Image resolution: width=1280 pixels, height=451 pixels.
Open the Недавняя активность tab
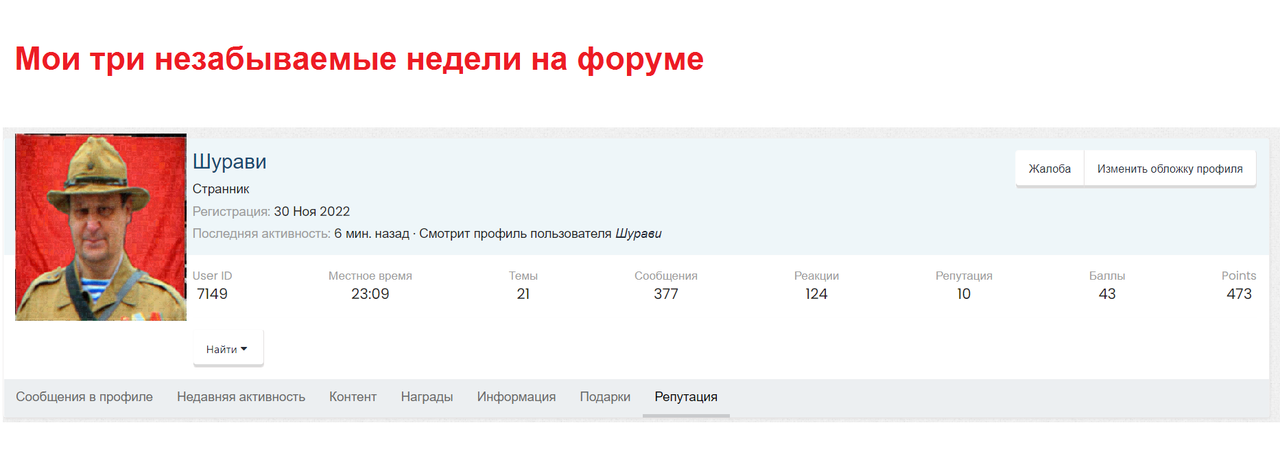[x=241, y=397]
